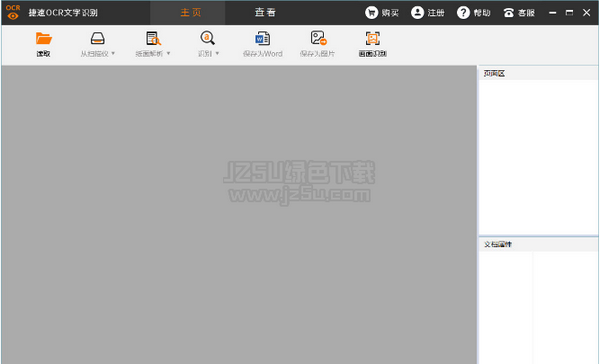This screenshot has width=600, height=364.
Task: Expand the 从扫描仪 dropdown arrow
Action: pyautogui.click(x=113, y=53)
